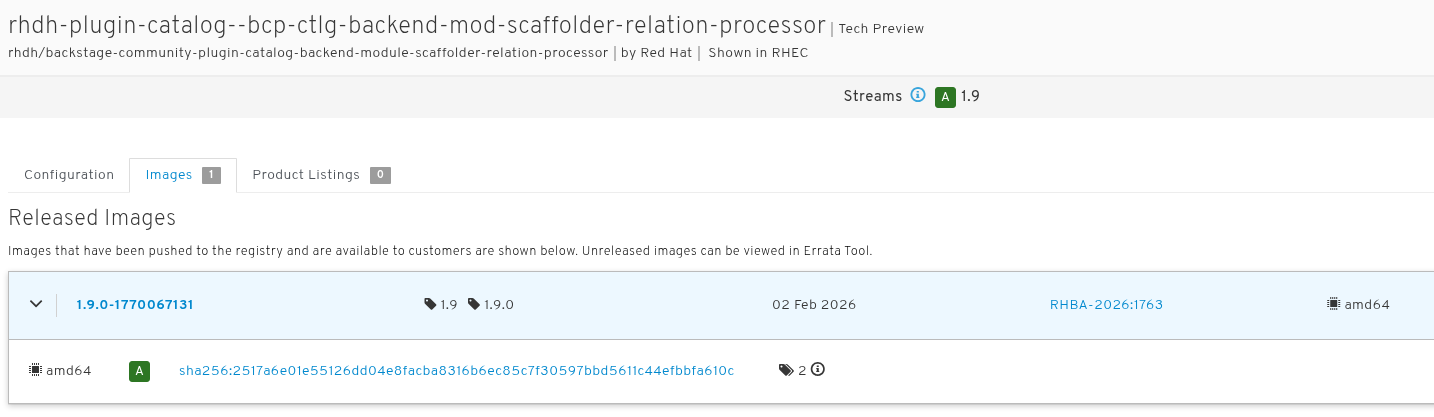Image resolution: width=1434 pixels, height=417 pixels.
Task: Click the Images count badge showing 1
Action: 211,175
